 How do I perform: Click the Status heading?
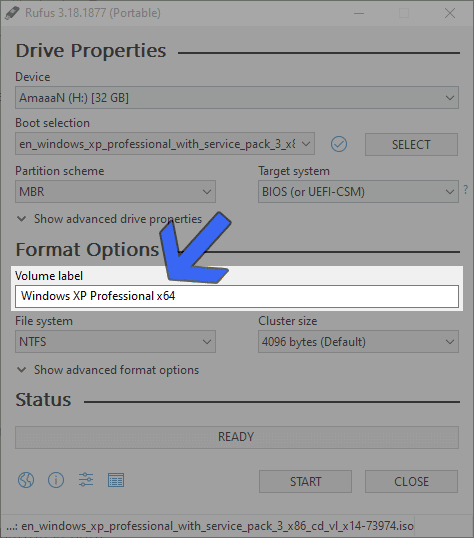point(43,400)
